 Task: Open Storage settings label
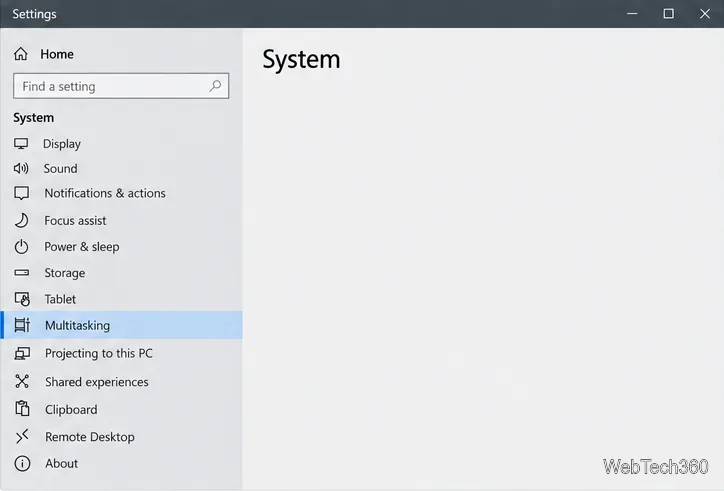click(x=65, y=273)
